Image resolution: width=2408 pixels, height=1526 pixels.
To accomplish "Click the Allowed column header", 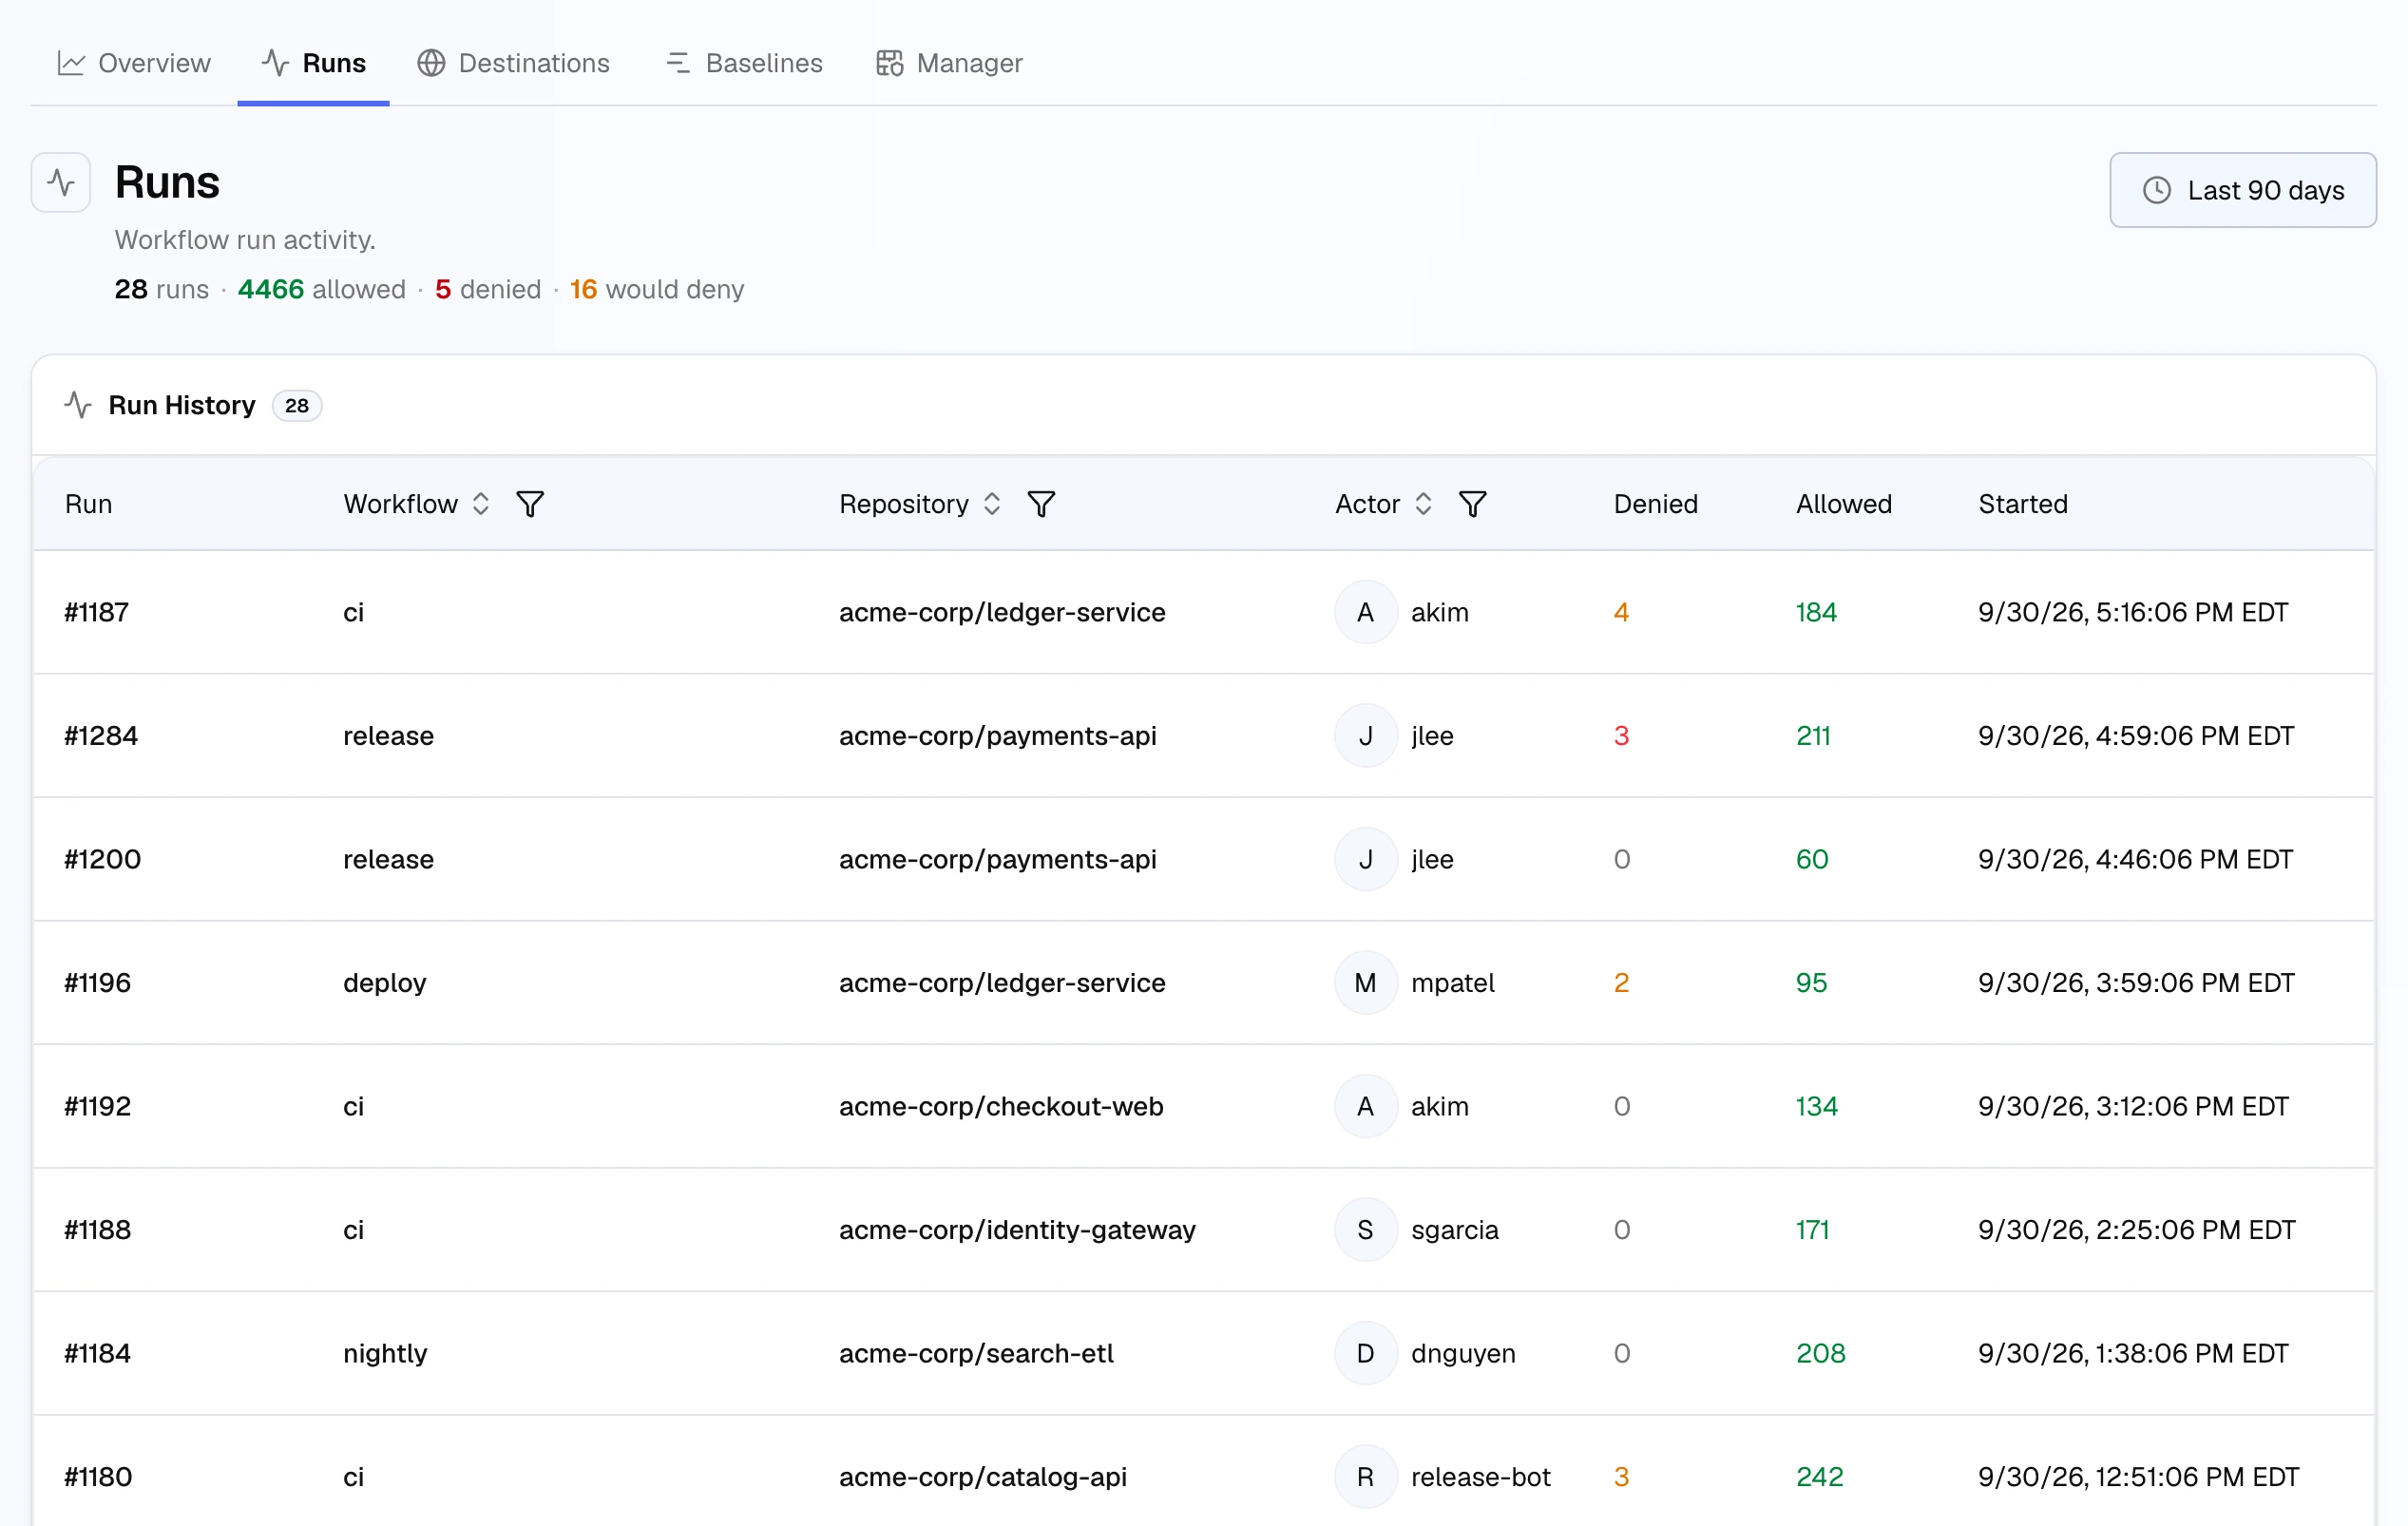I will [1844, 504].
